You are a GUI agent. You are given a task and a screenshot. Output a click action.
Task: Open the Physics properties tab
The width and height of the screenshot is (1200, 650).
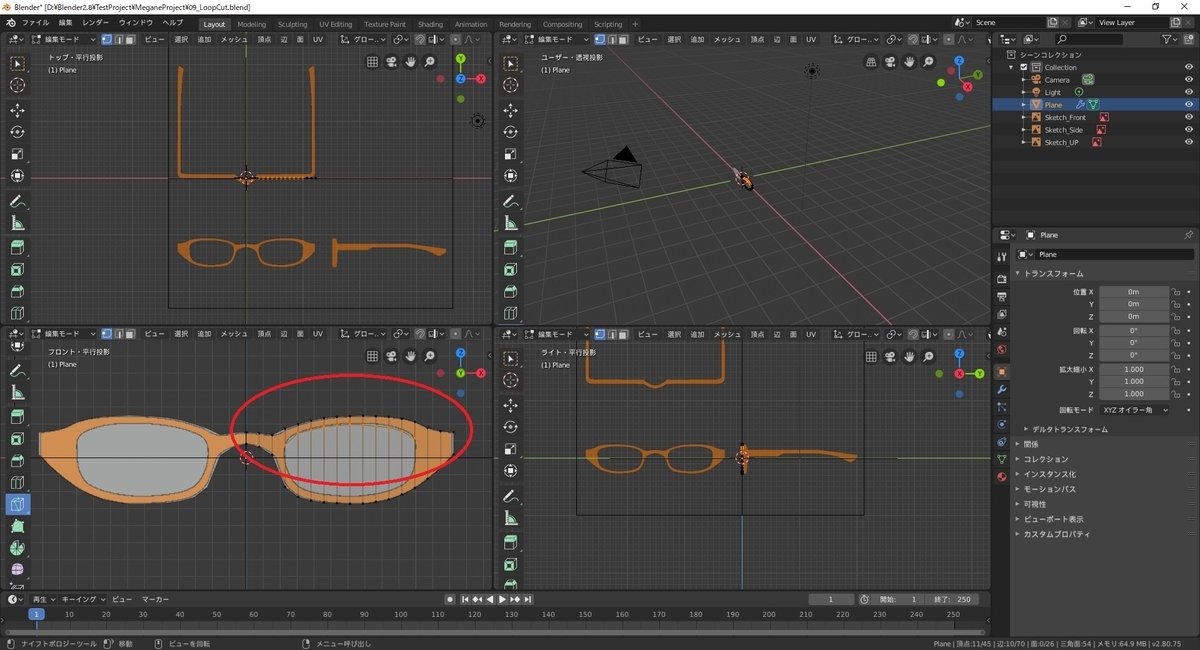tap(1002, 424)
